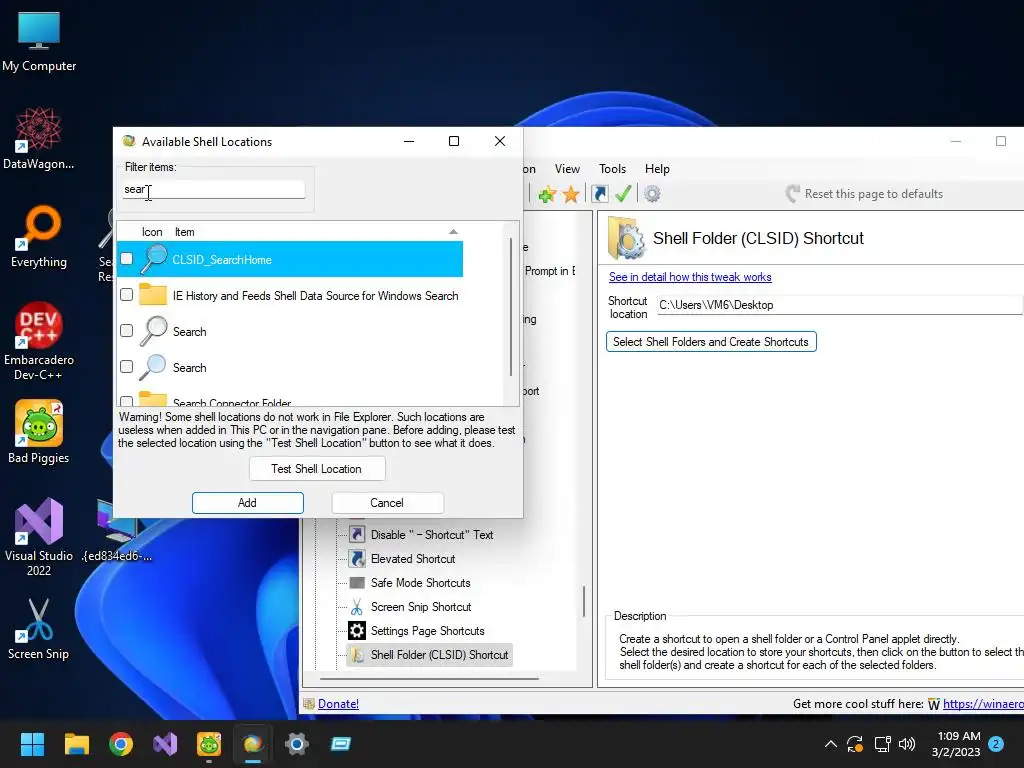Launch the Bad Piggies desktop icon
1024x768 pixels.
(x=39, y=432)
